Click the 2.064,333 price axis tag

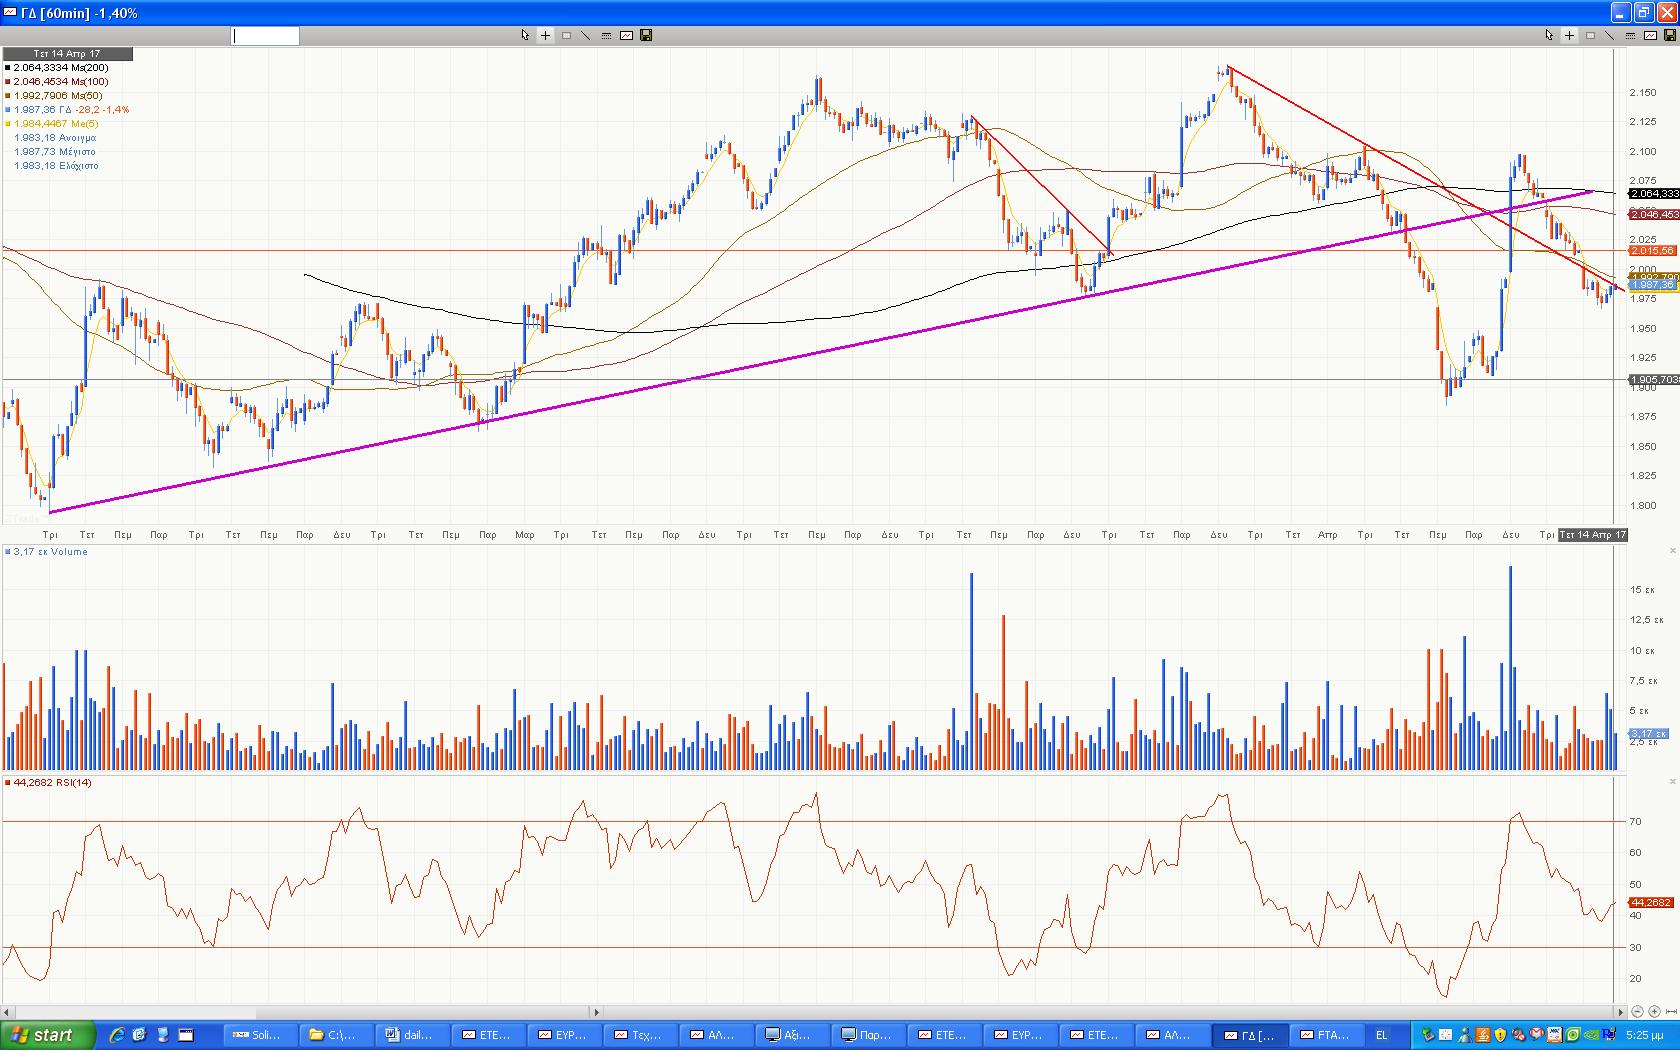[x=1654, y=193]
